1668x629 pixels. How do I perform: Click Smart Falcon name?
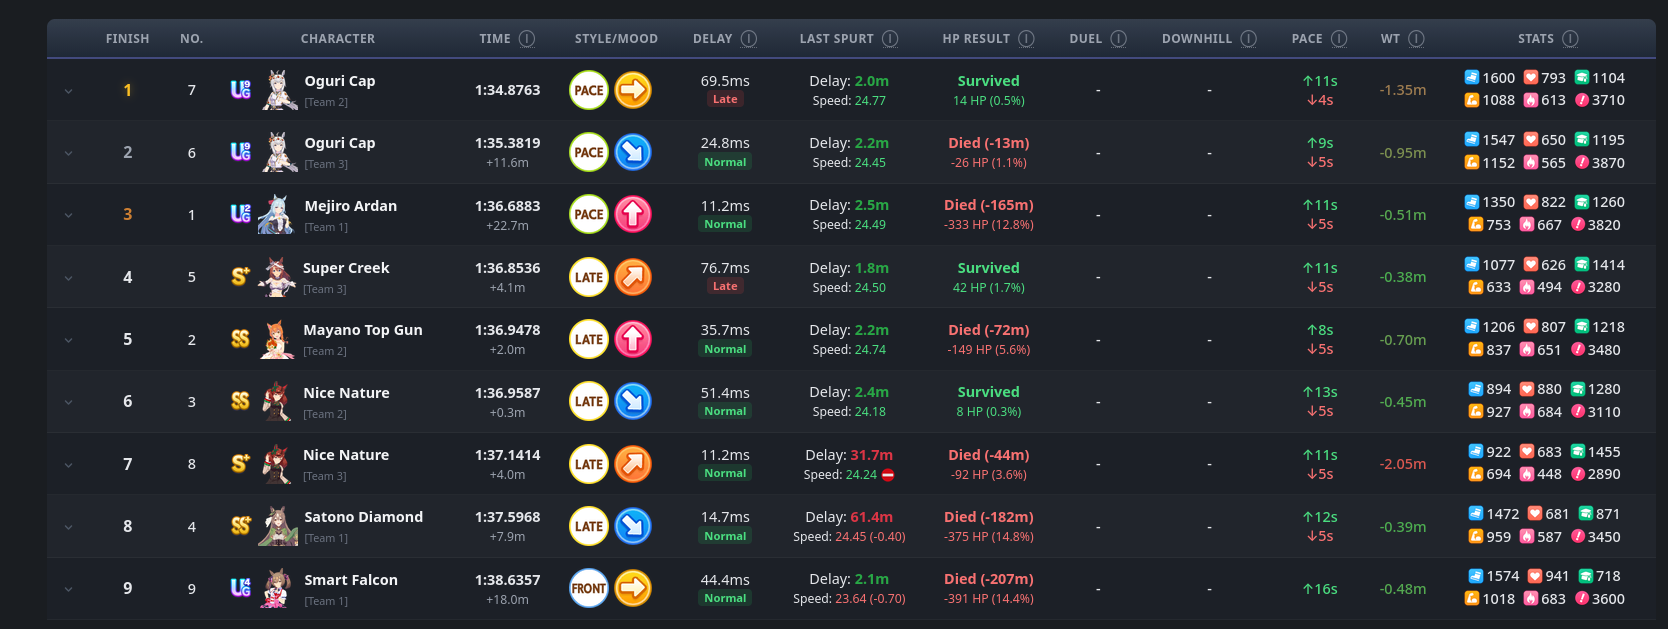click(x=351, y=580)
